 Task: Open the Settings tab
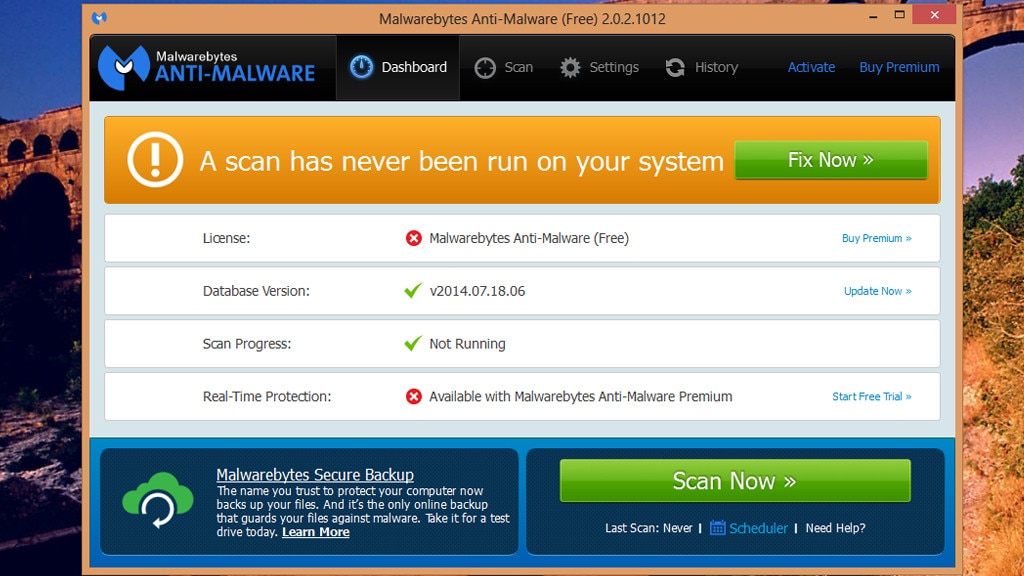point(599,67)
